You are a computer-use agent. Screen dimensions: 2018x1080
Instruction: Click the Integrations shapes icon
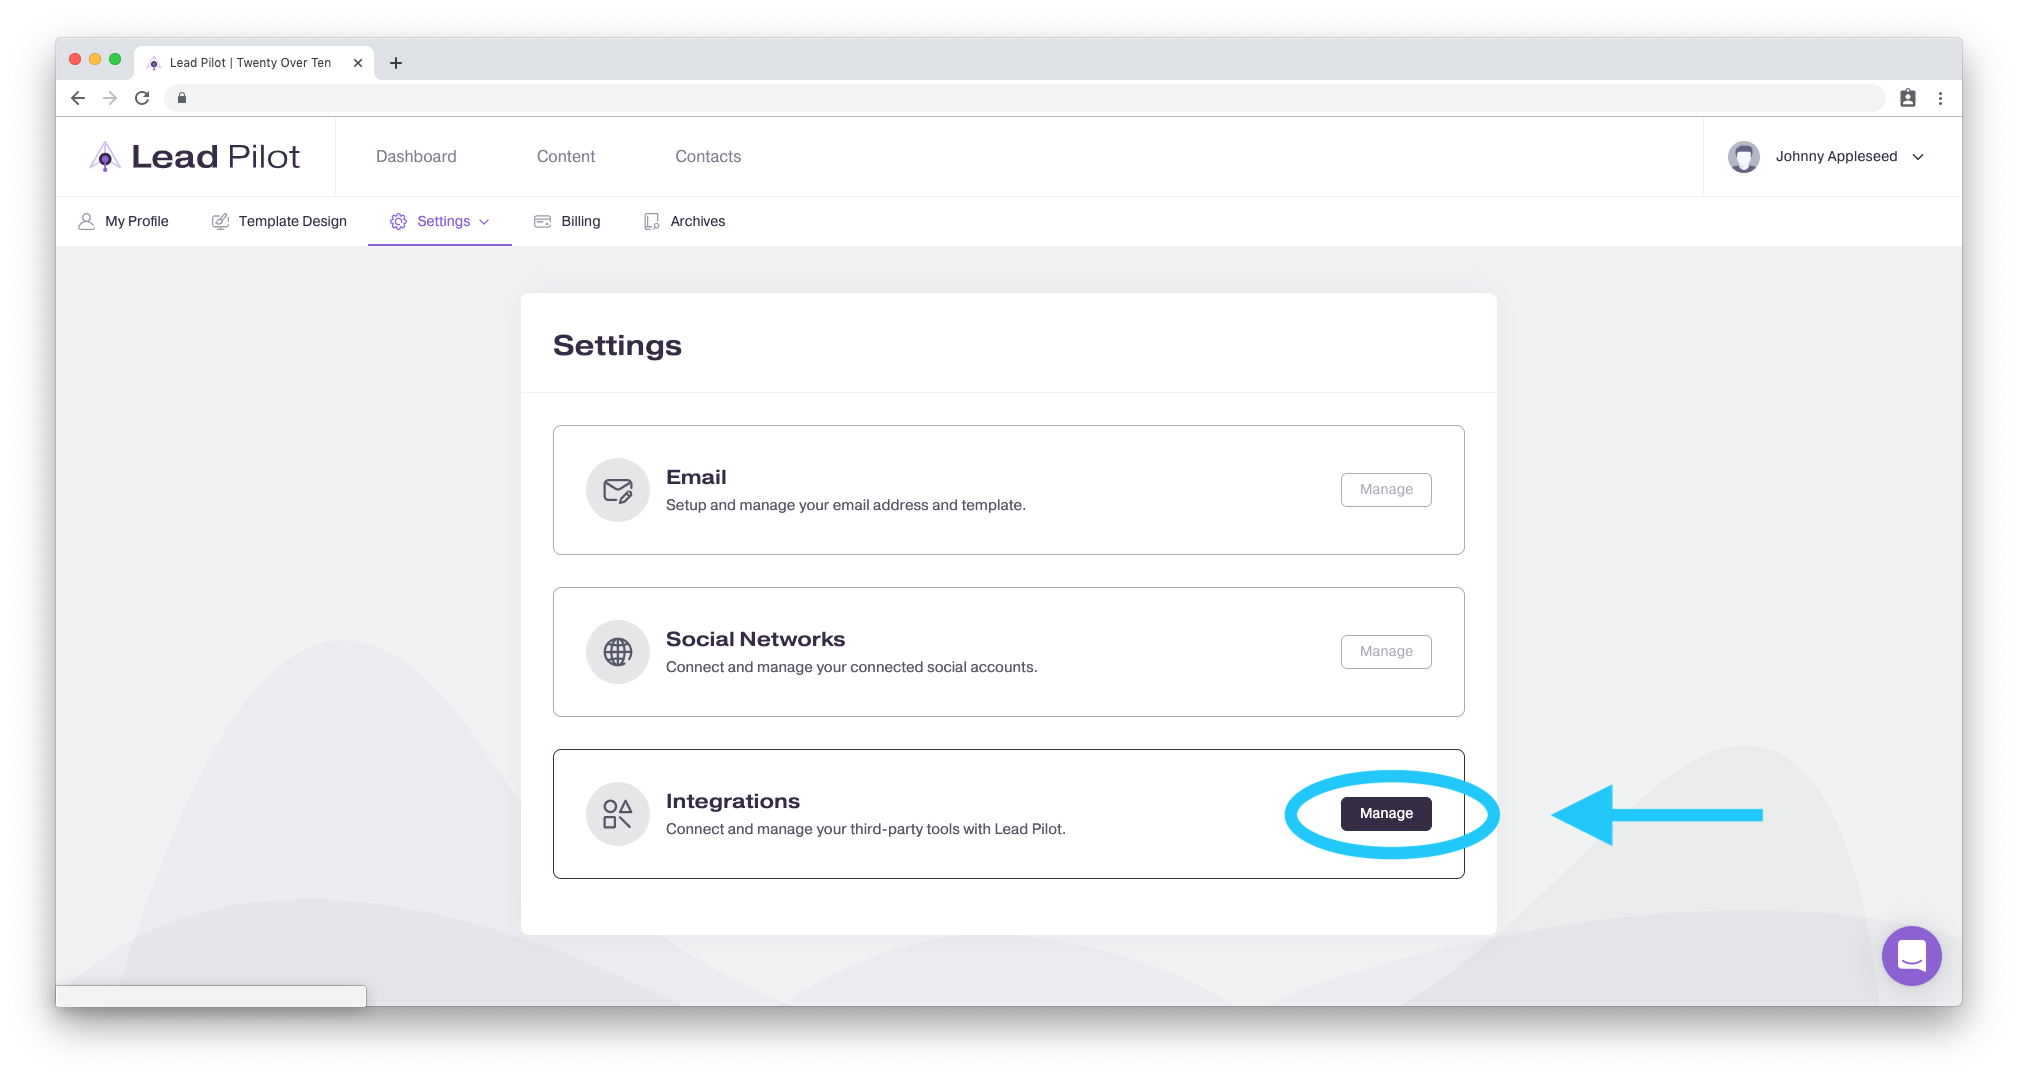point(618,814)
